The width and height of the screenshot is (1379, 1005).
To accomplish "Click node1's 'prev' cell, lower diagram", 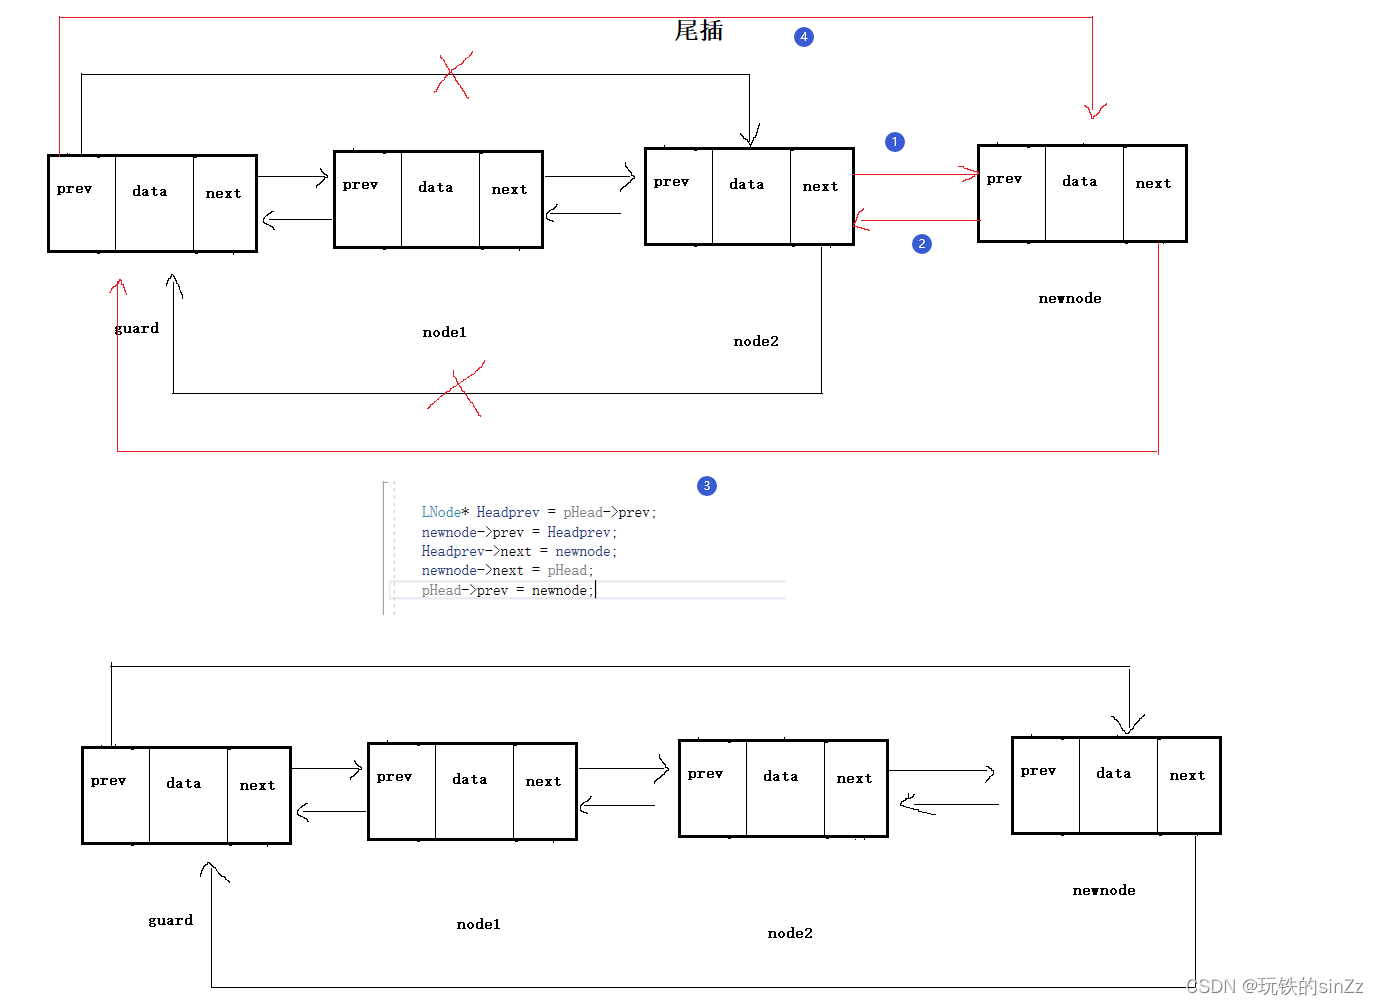I will click(402, 791).
